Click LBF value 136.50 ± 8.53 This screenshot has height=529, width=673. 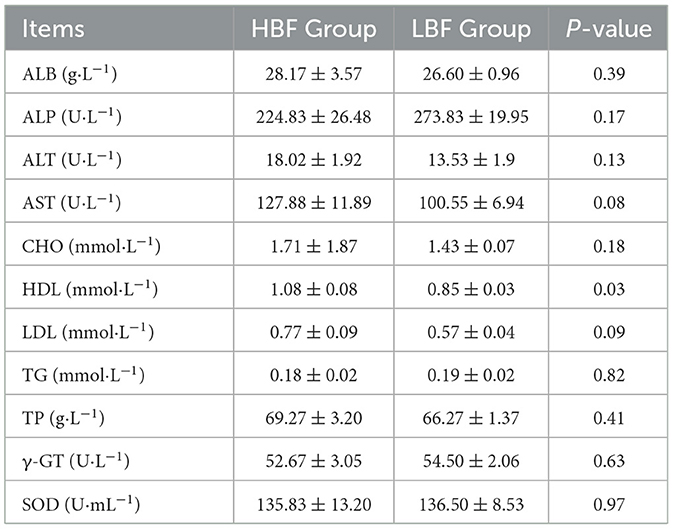467,503
